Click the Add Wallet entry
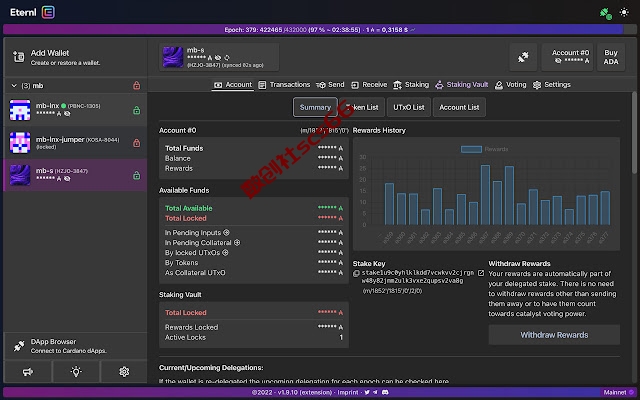640x400 pixels. [x=76, y=57]
